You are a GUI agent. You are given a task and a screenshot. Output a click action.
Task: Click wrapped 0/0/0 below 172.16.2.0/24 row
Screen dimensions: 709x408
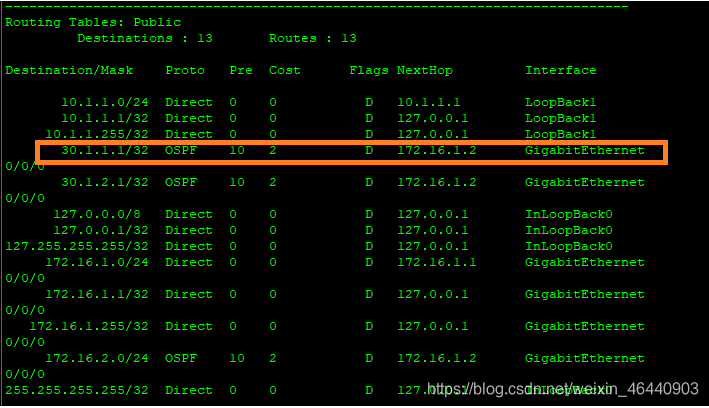25,375
